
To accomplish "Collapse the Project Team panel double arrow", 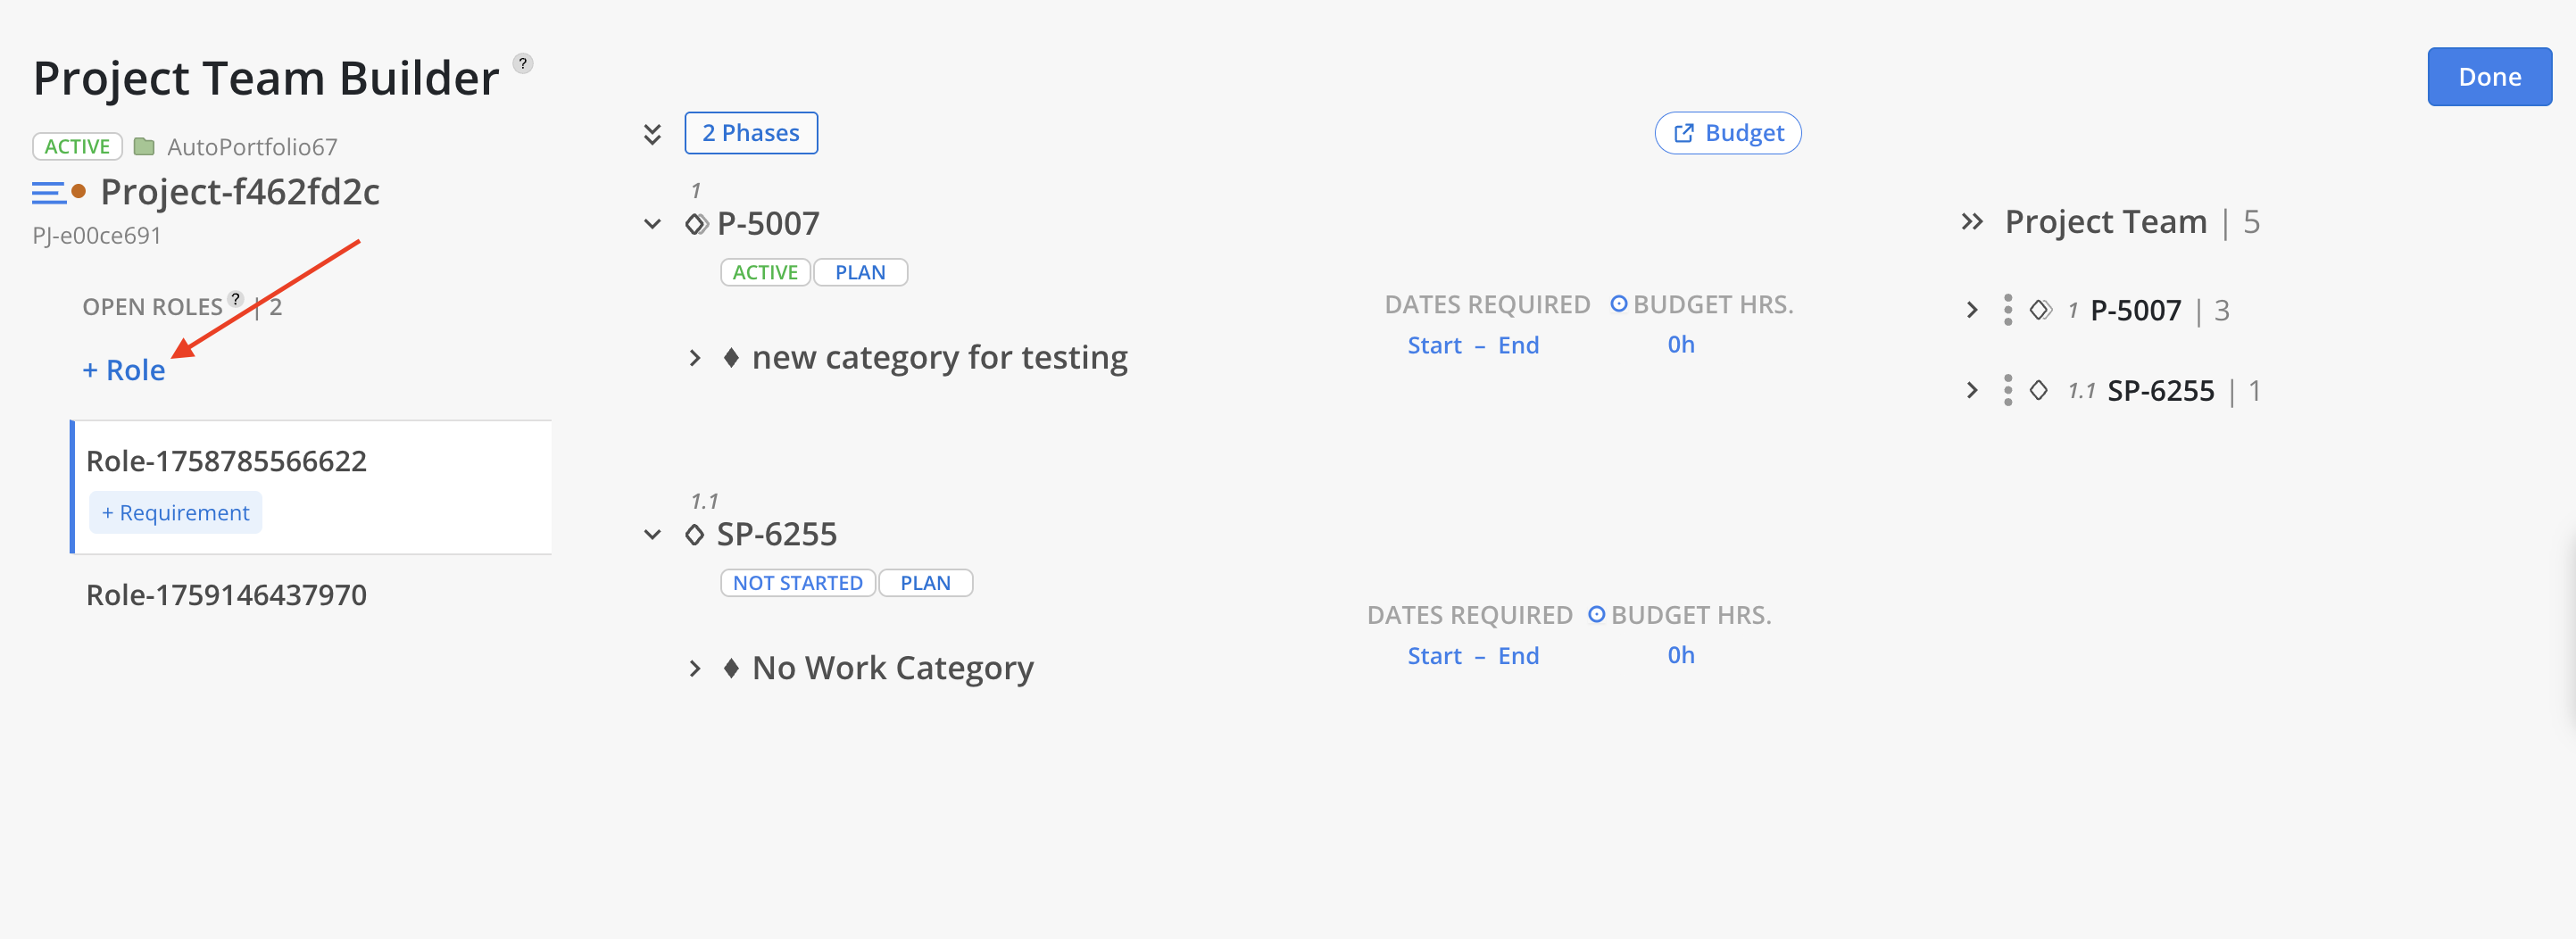I will click(x=1971, y=222).
